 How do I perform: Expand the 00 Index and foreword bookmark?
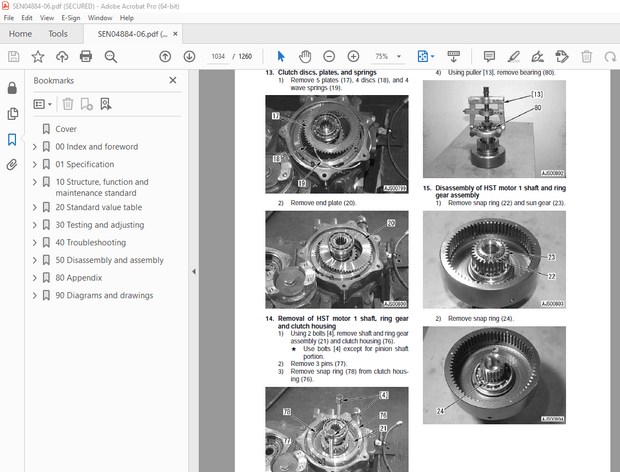point(35,147)
